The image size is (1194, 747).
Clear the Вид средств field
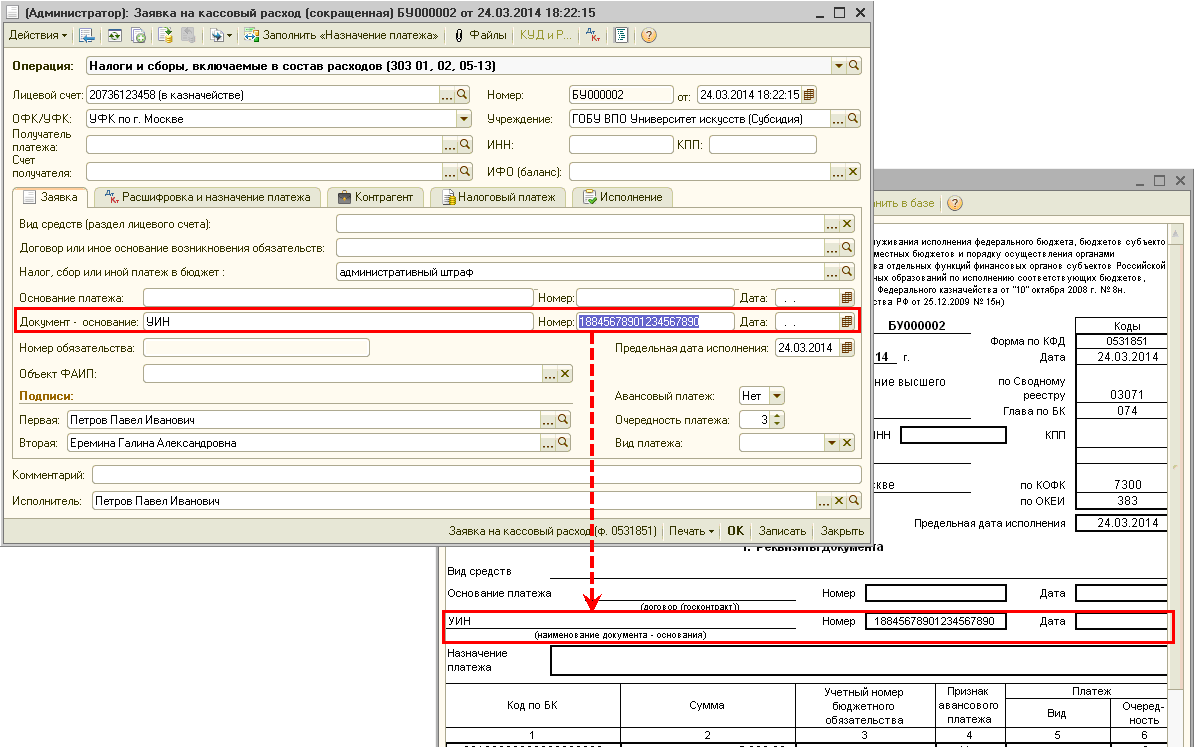pos(847,224)
